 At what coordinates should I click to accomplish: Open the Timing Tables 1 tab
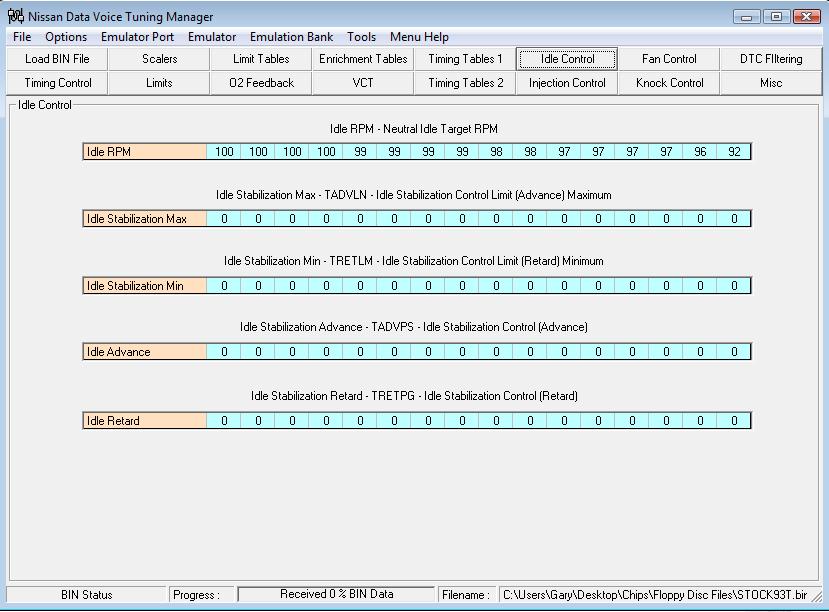(x=465, y=59)
